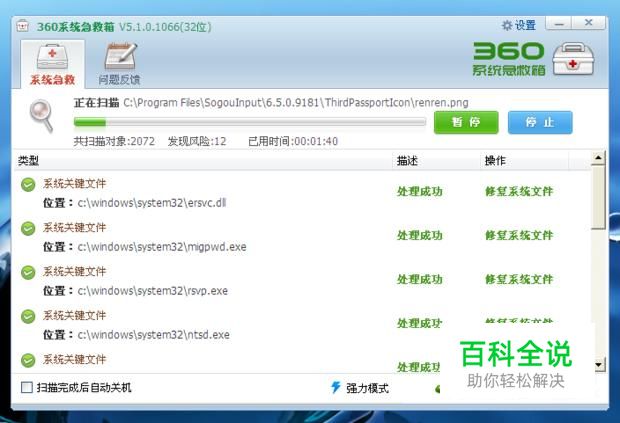Select the path c:\windows\system32\rsvp.exe
Screen dimensions: 620x423
click(153, 291)
